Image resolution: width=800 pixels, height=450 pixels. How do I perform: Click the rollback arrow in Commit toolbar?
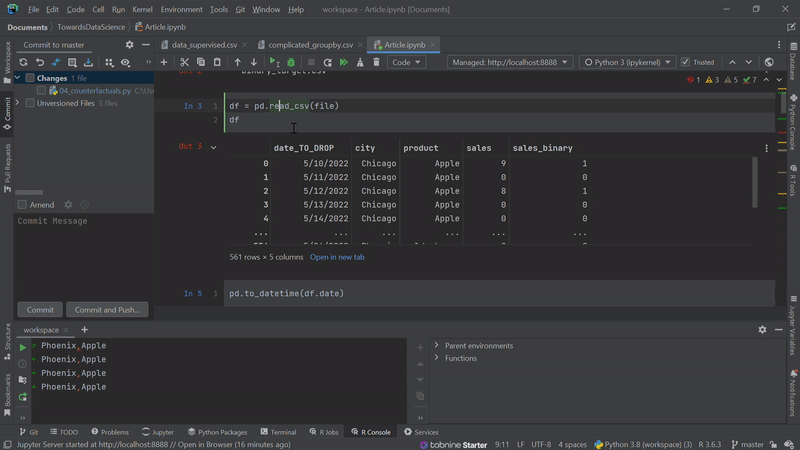tap(40, 62)
